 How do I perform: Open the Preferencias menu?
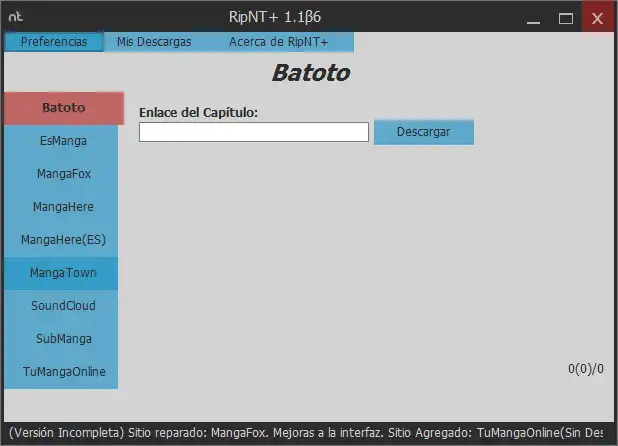[54, 42]
